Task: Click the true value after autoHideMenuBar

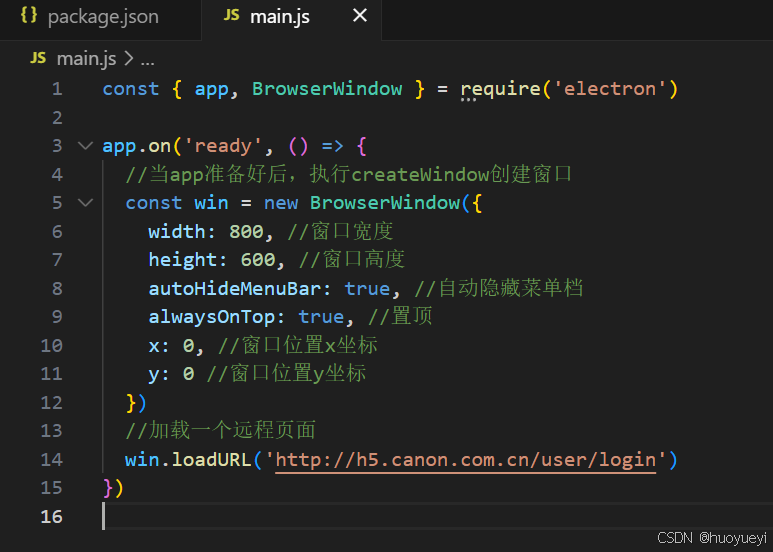Action: coord(367,289)
